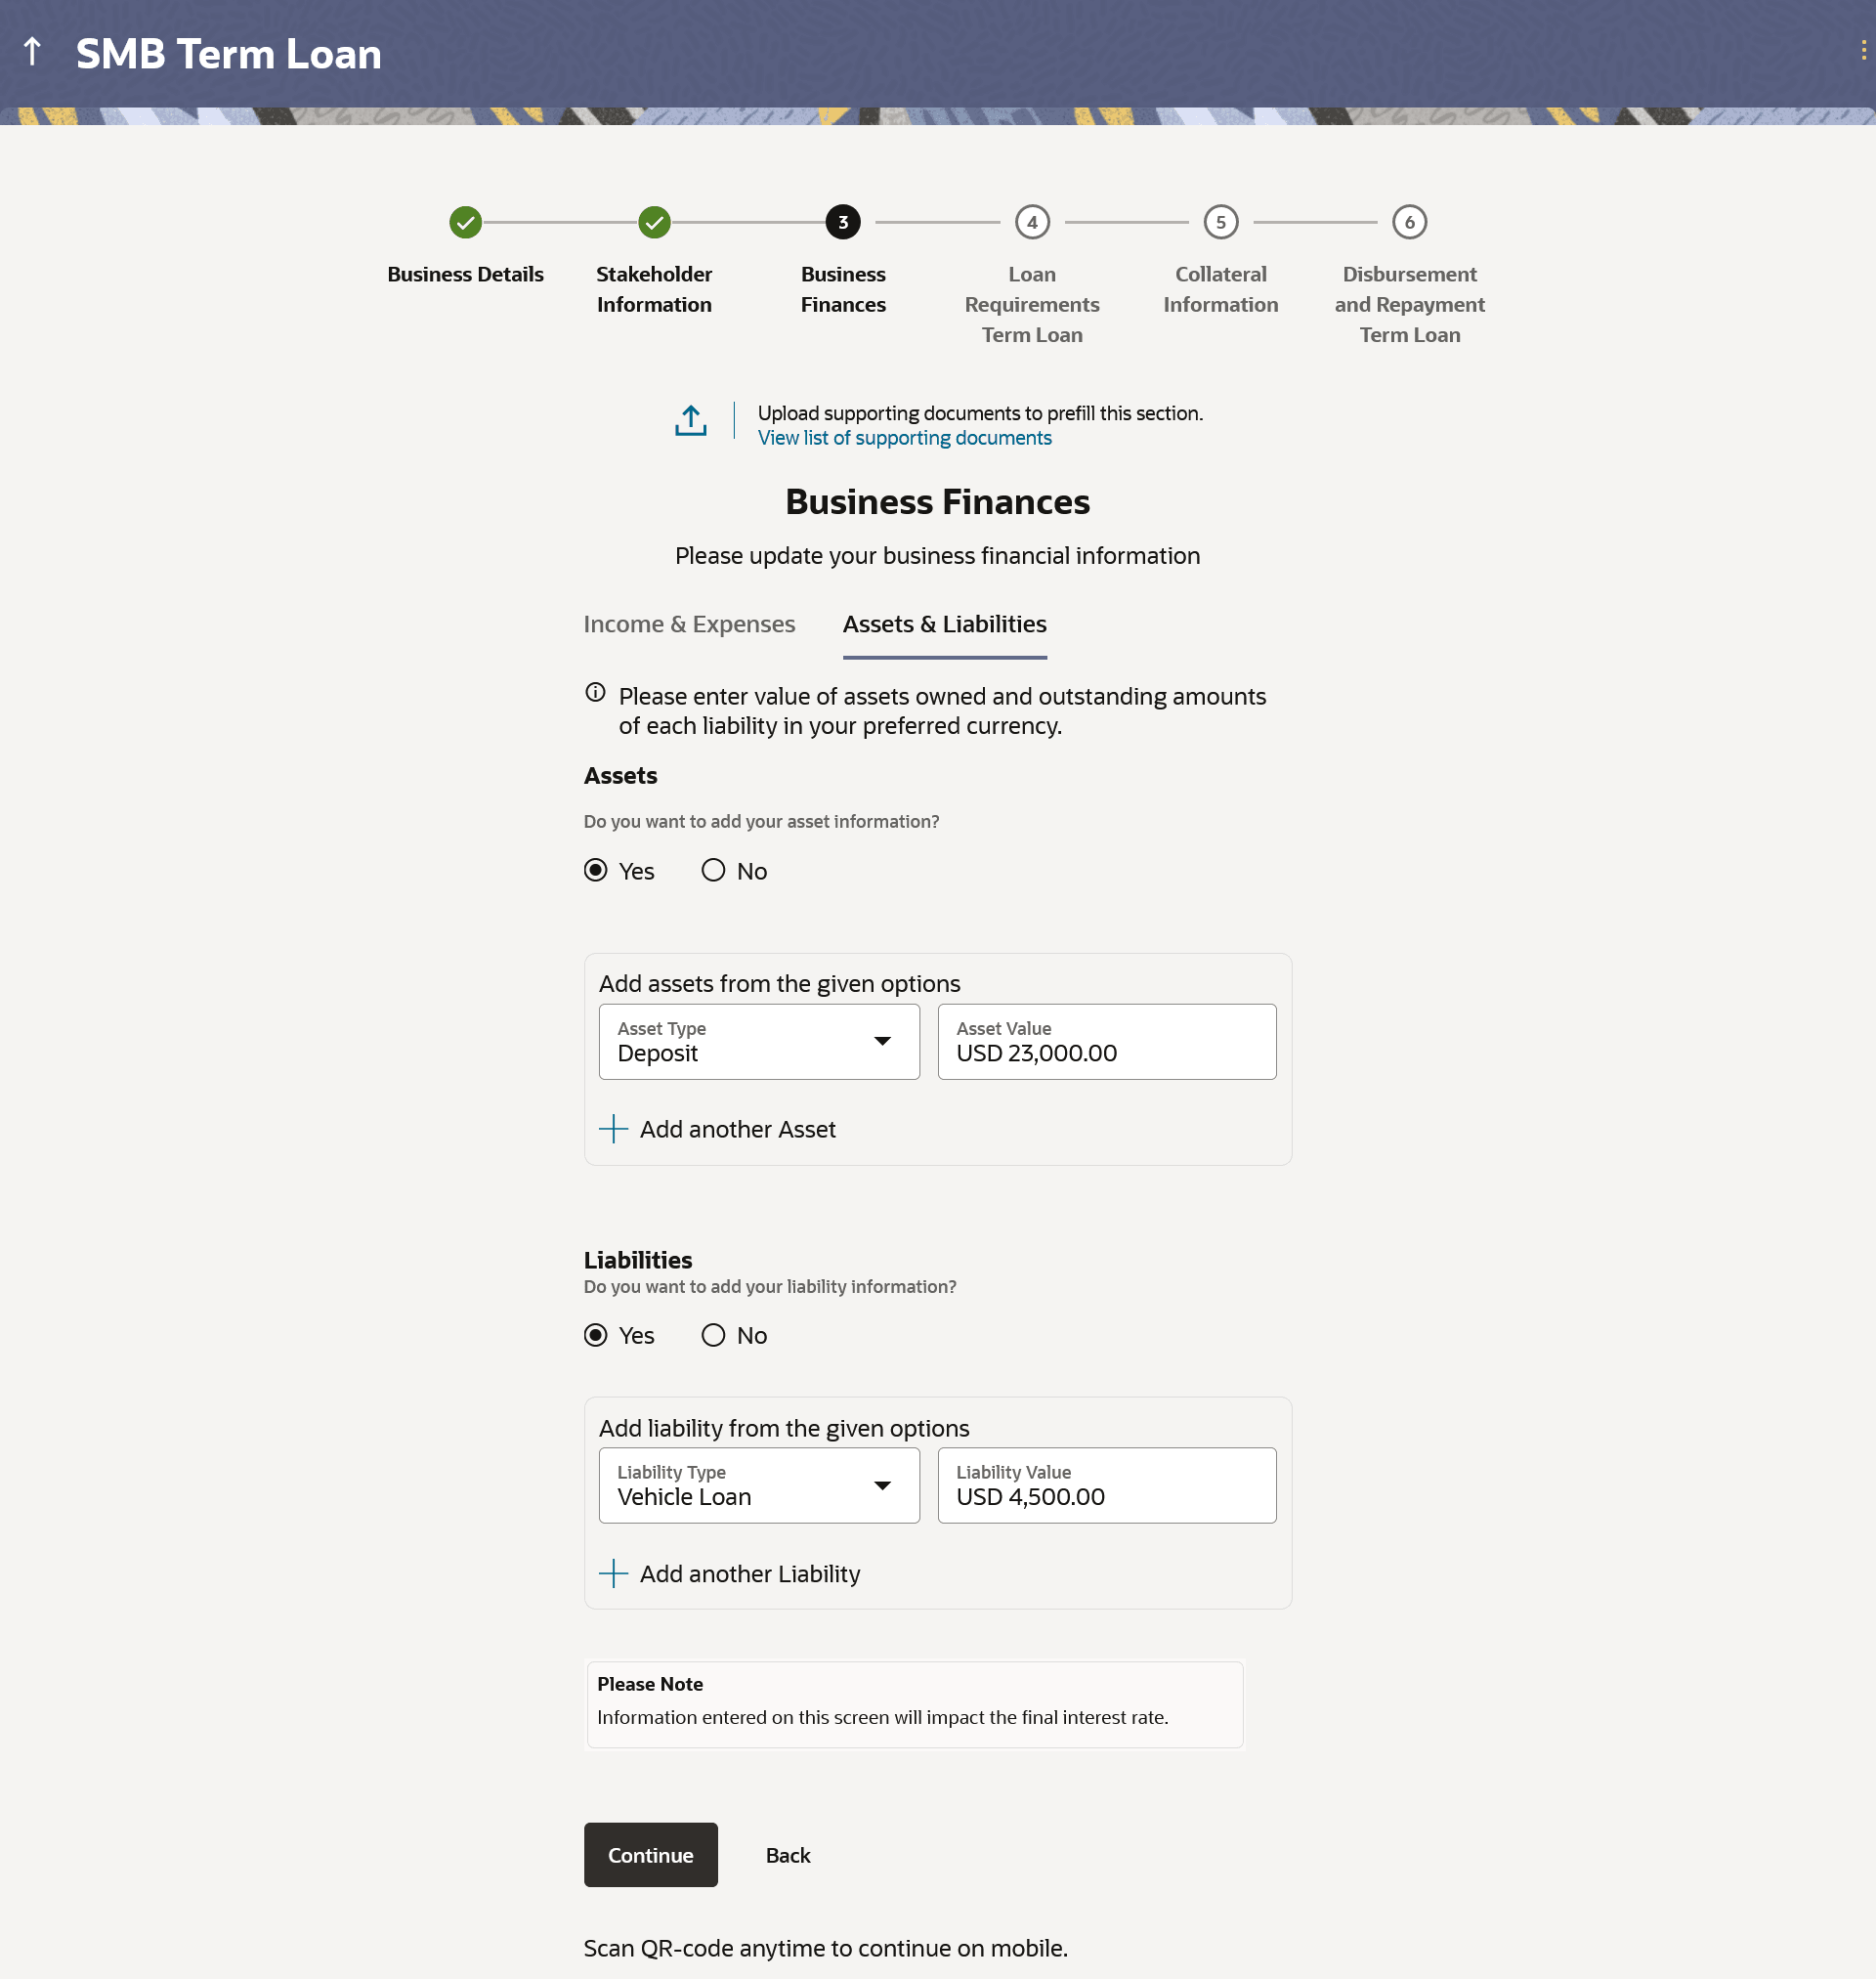Select the Assets & Liabilities tab
This screenshot has width=1876, height=1979.
click(944, 624)
